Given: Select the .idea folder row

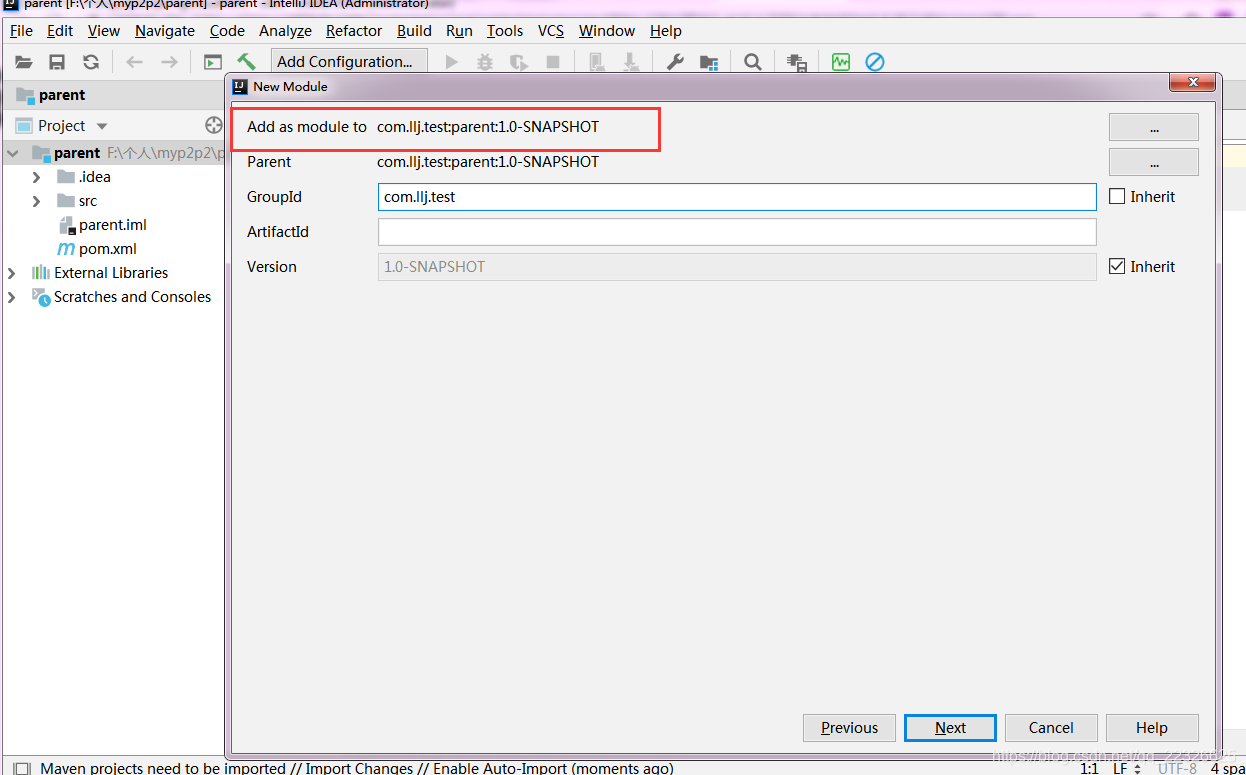Looking at the screenshot, I should click(112, 177).
